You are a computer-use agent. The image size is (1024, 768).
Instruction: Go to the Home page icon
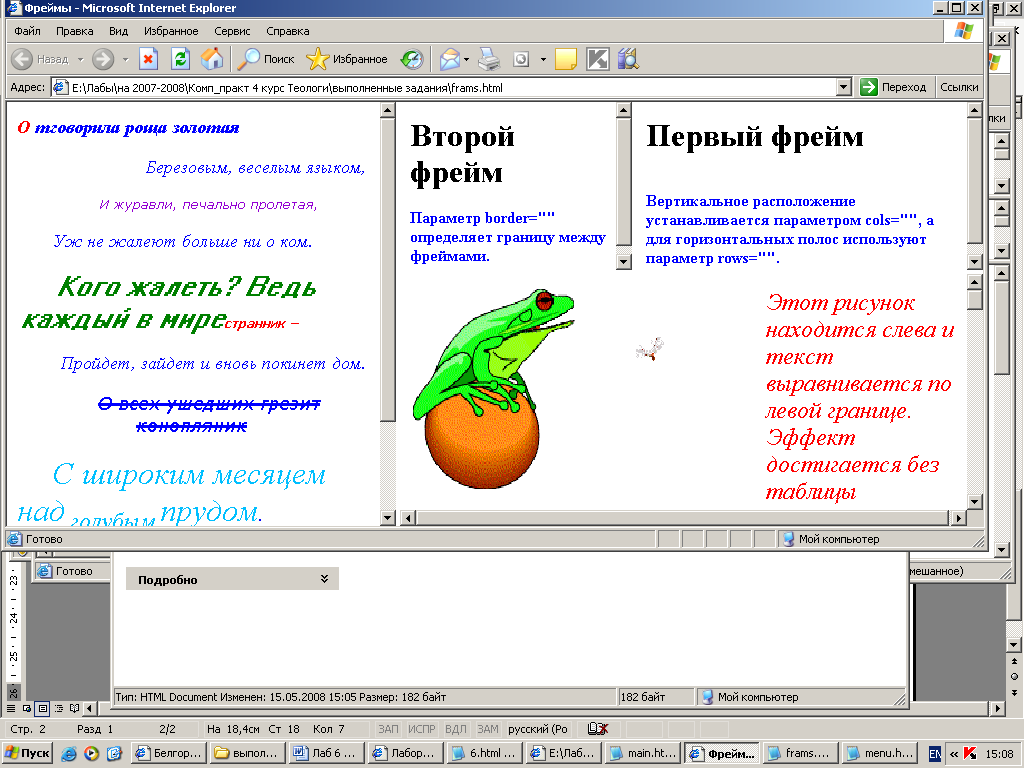212,59
